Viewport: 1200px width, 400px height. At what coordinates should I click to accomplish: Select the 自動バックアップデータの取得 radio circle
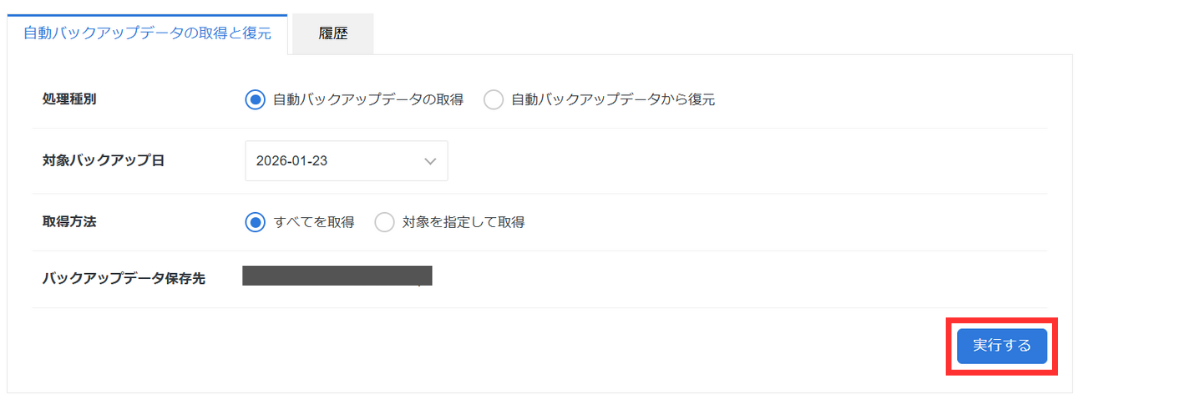click(255, 99)
